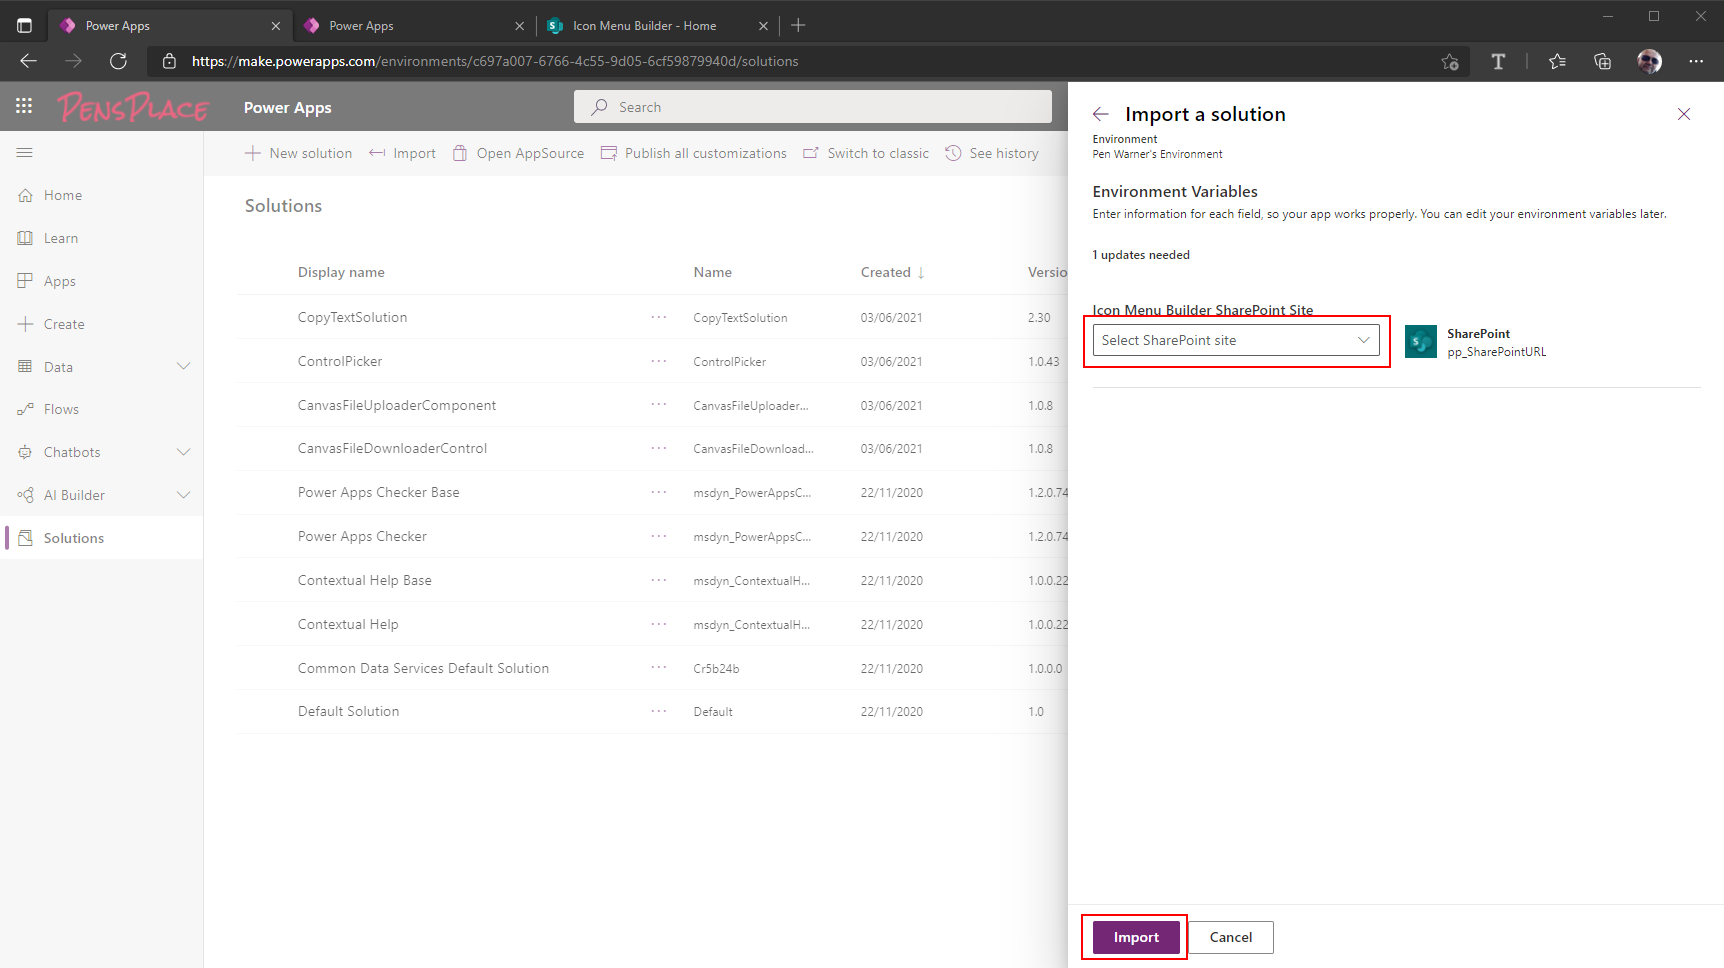Click the T extension icon in toolbar
This screenshot has width=1724, height=968.
[1498, 61]
